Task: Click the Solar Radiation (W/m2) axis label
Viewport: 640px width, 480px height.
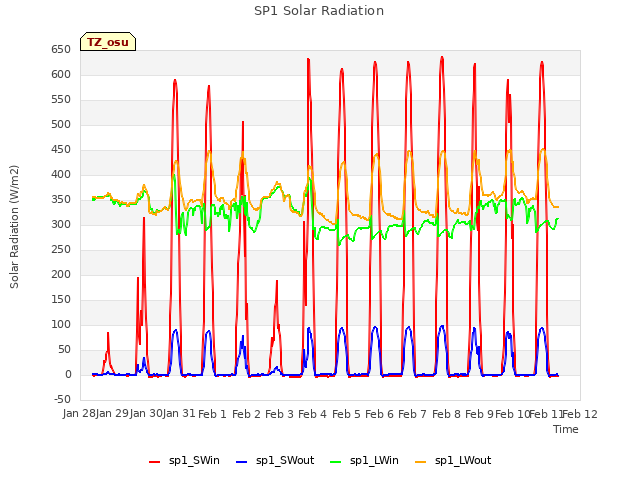Action: [x=14, y=227]
